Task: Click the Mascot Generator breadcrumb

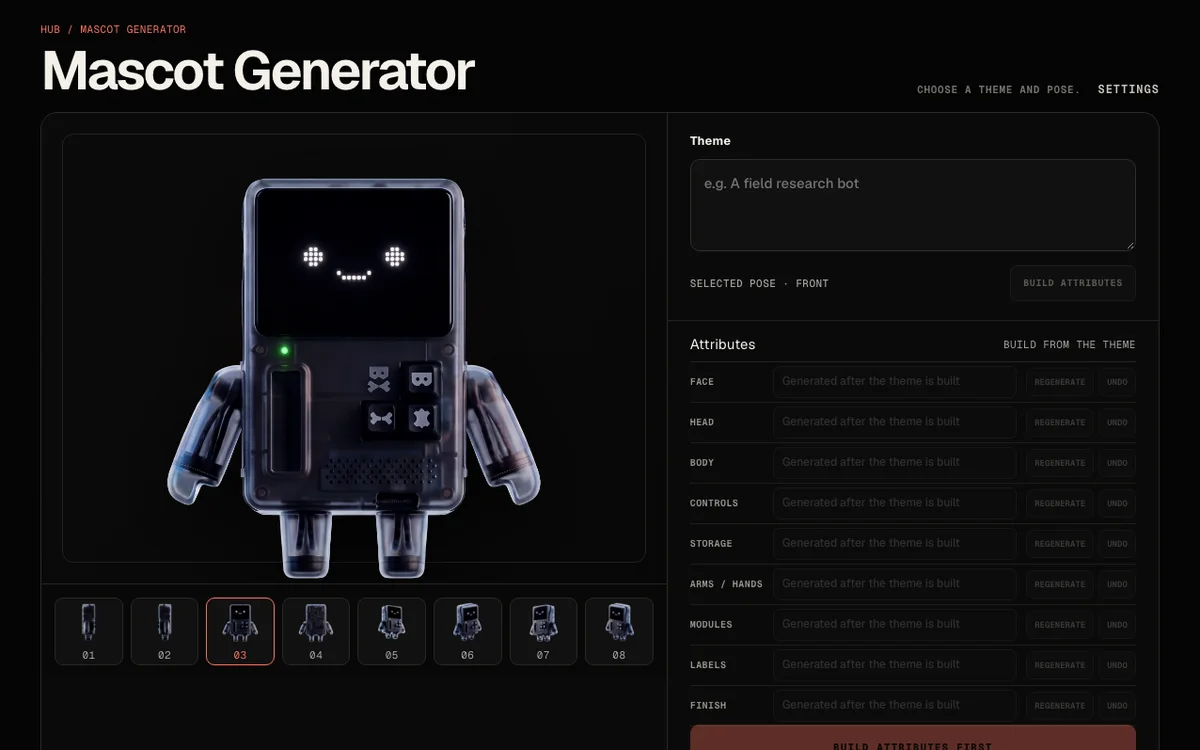Action: [133, 29]
